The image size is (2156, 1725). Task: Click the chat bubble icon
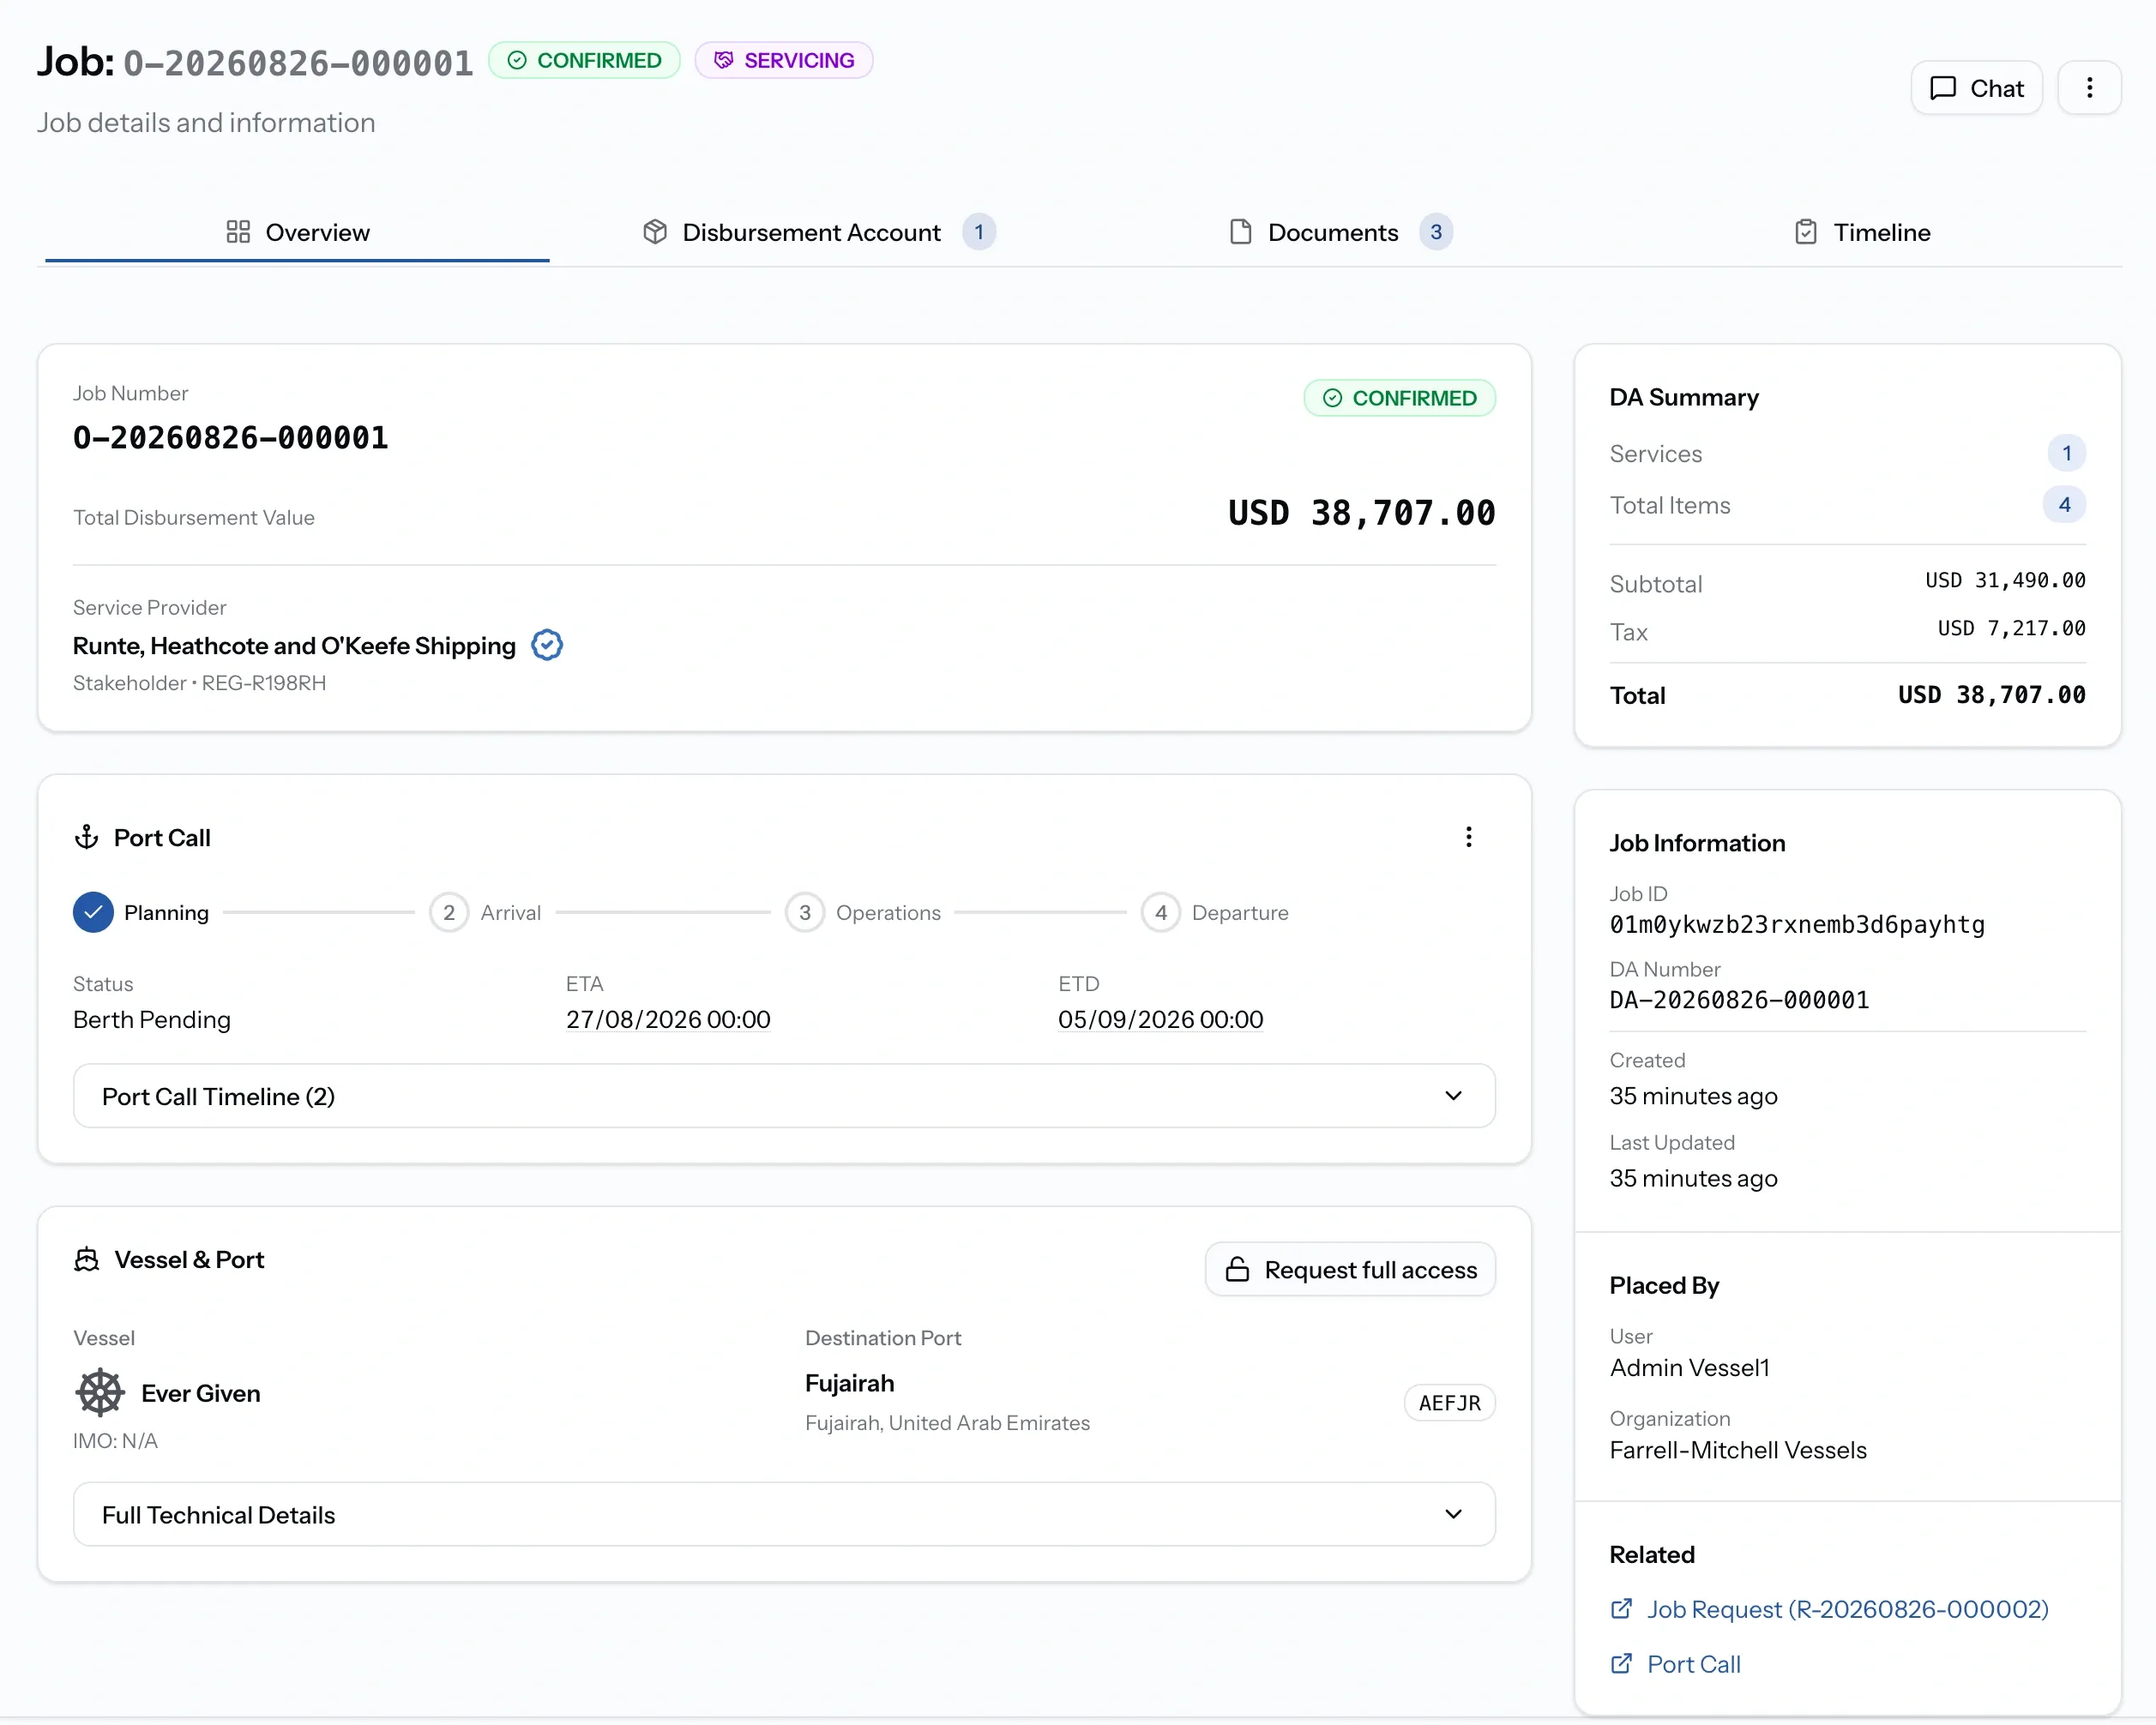[1943, 88]
